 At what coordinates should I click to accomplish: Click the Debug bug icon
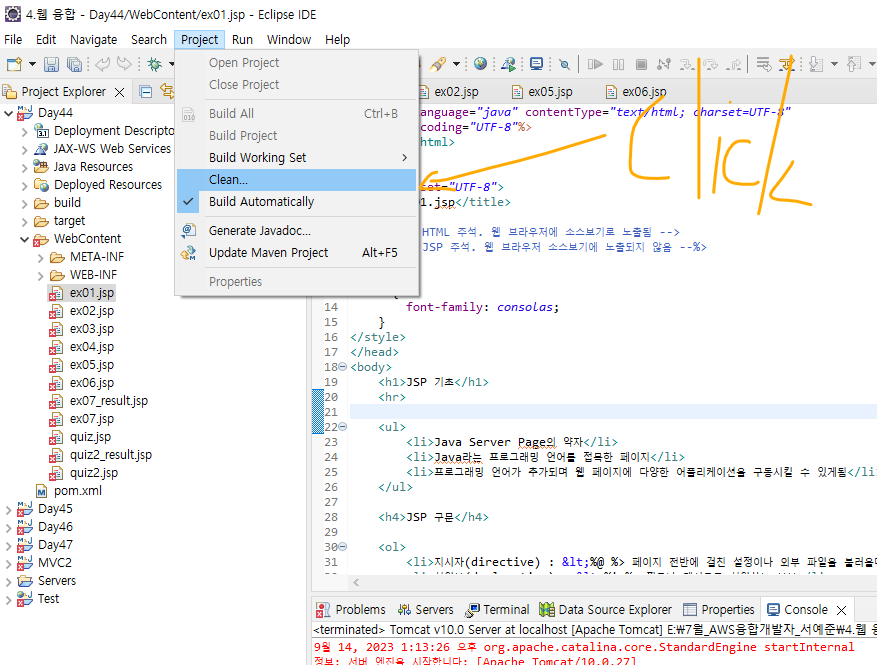click(x=154, y=64)
